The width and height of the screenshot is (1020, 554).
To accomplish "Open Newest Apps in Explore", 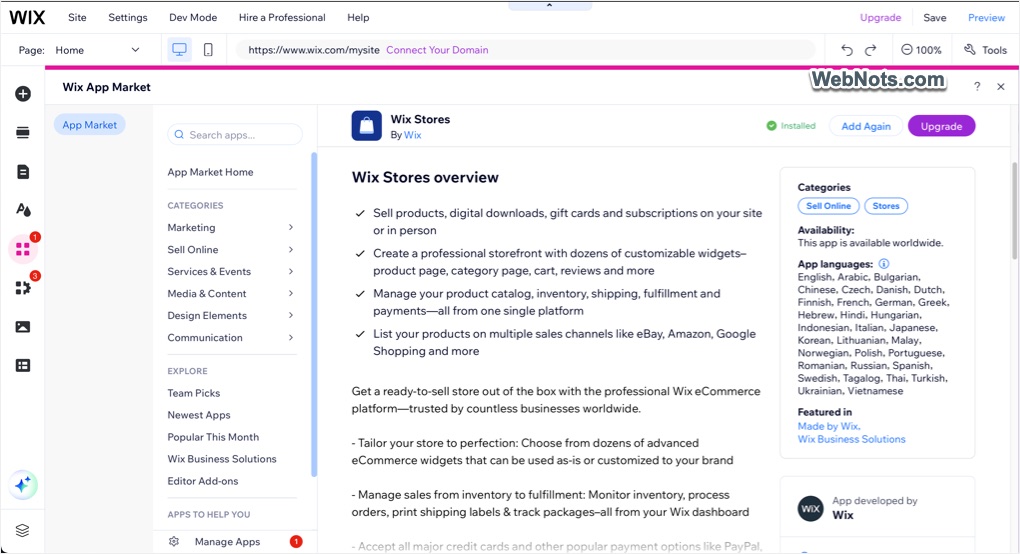I will tap(199, 416).
